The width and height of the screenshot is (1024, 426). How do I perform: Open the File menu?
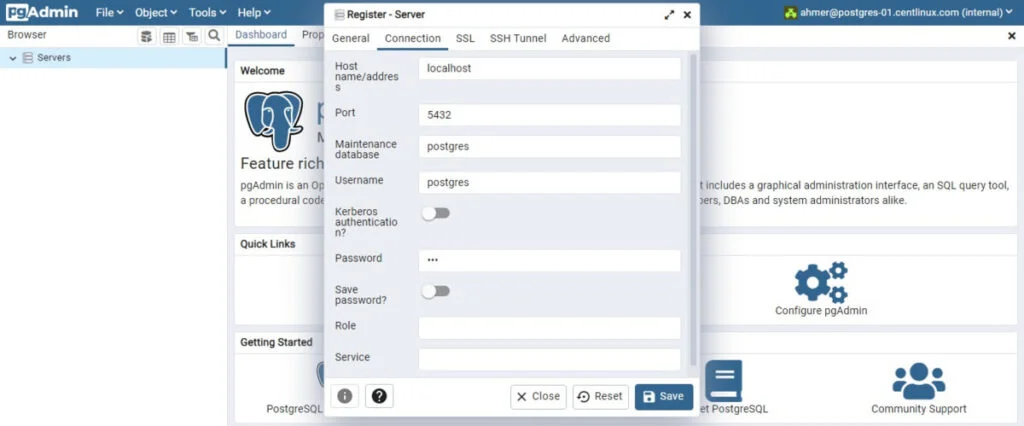pos(109,12)
